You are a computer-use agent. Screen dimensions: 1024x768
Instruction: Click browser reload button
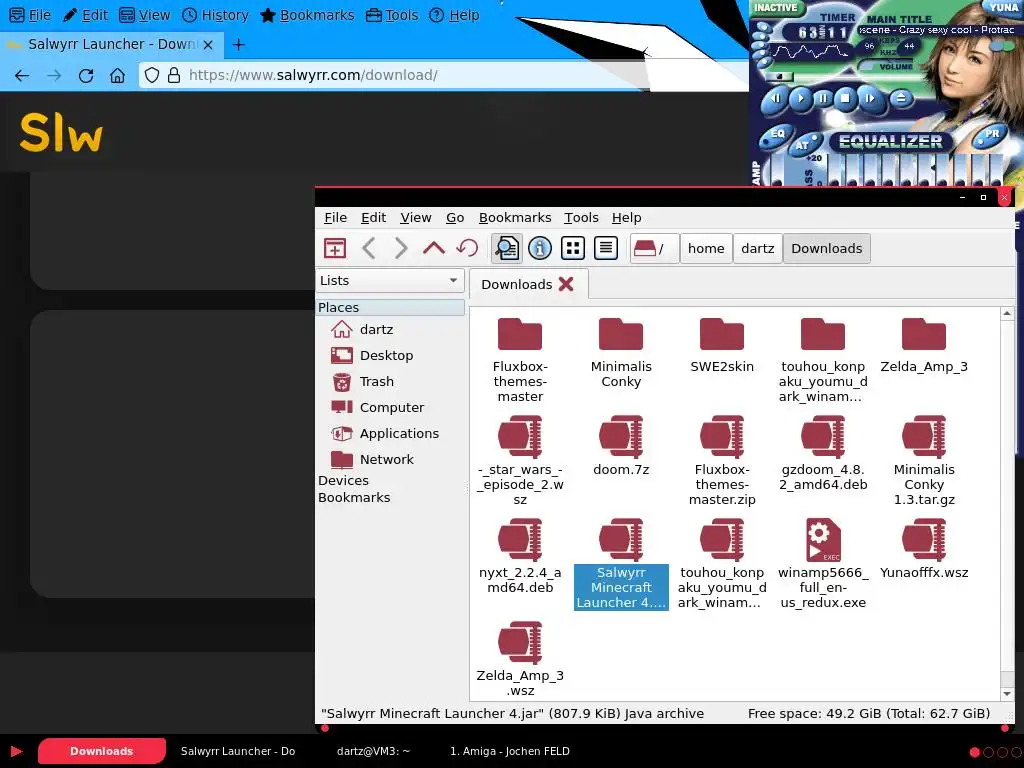pos(86,75)
